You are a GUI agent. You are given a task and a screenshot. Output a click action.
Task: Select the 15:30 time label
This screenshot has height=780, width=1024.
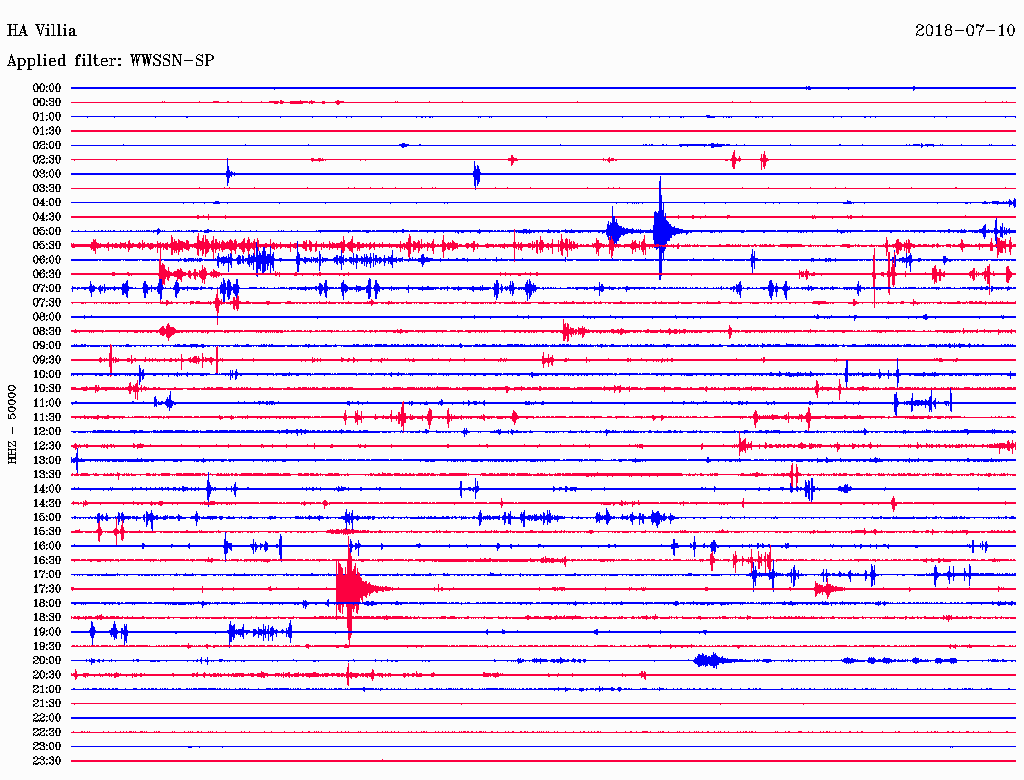tap(47, 532)
